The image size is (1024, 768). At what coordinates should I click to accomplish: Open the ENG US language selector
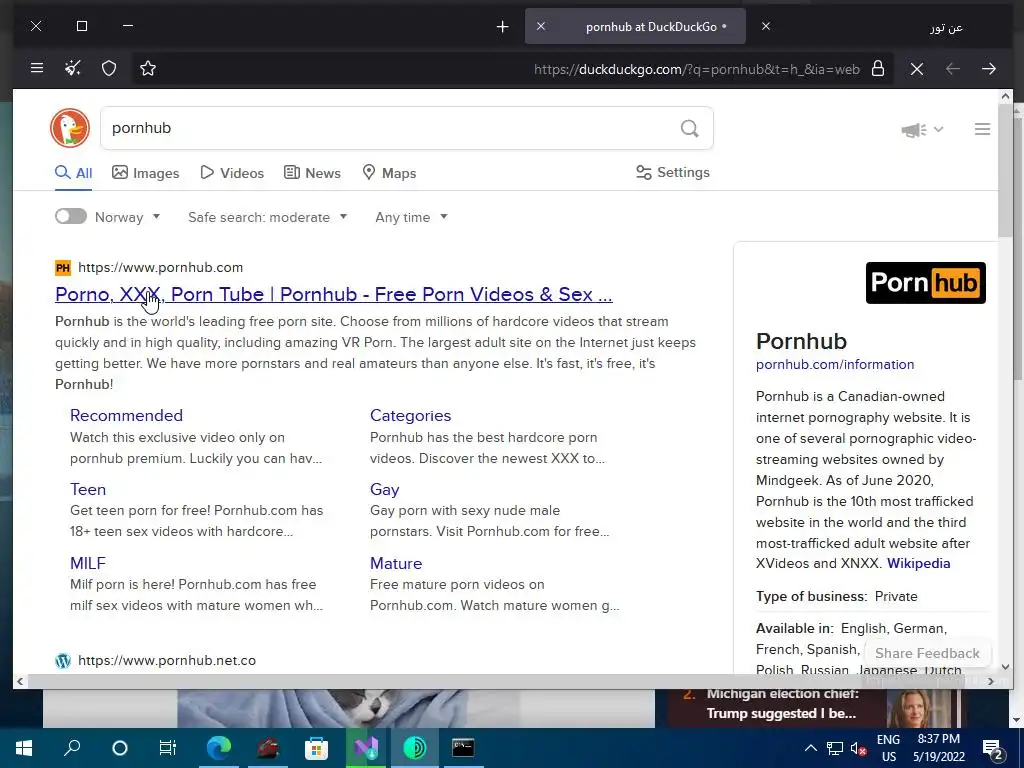[x=888, y=748]
